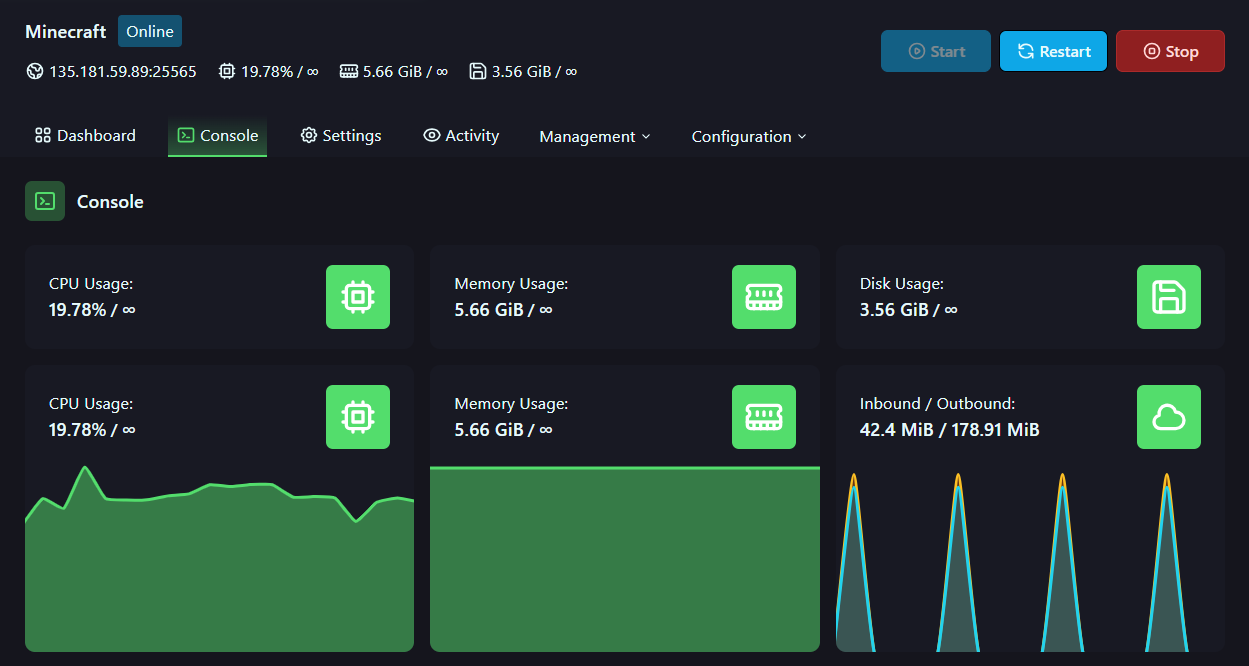The image size is (1249, 666).
Task: Click the globe icon next to server IP address
Action: pyautogui.click(x=35, y=71)
